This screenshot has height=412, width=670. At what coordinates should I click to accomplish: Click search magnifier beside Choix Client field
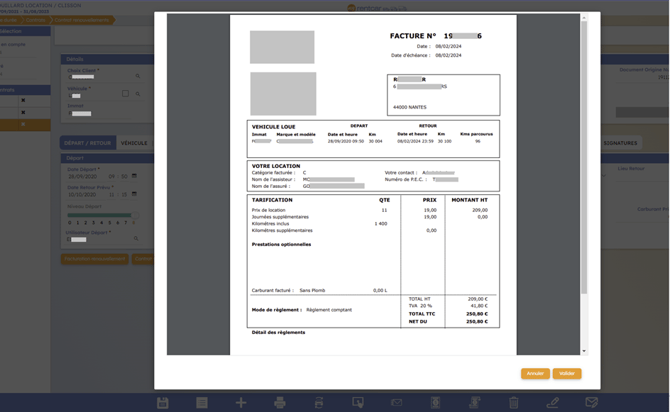click(138, 76)
